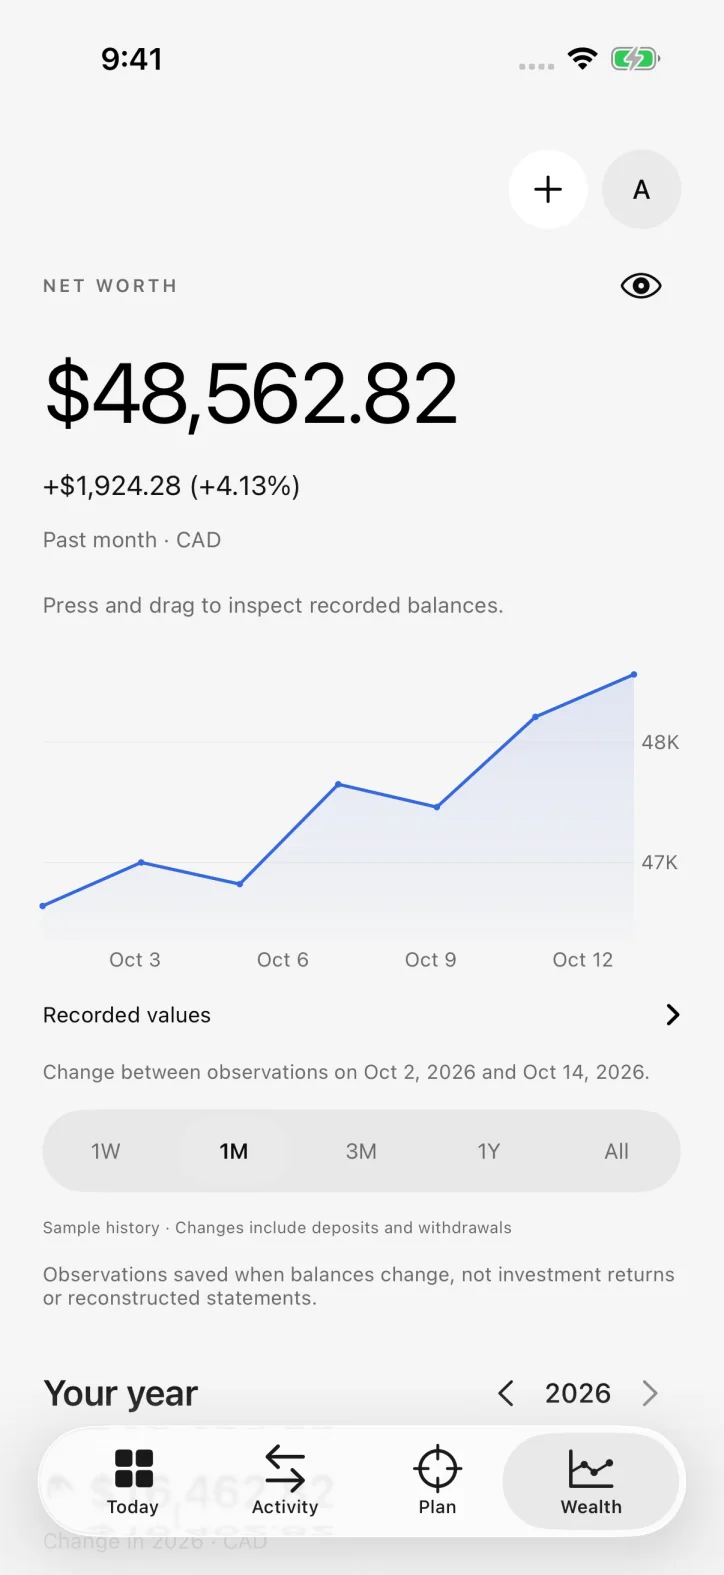724x1575 pixels.
Task: Click the Oct 12 axis label
Action: (583, 960)
